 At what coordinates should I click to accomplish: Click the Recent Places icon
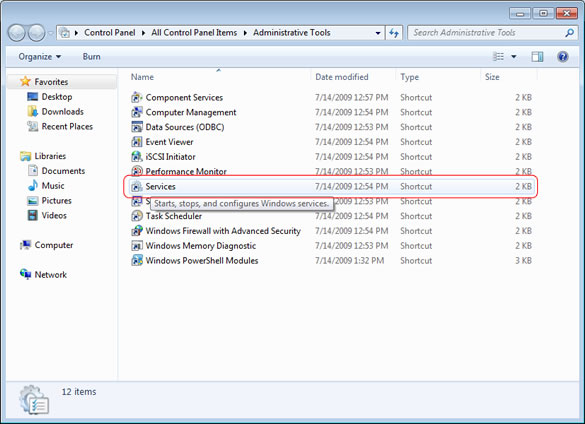pyautogui.click(x=32, y=127)
